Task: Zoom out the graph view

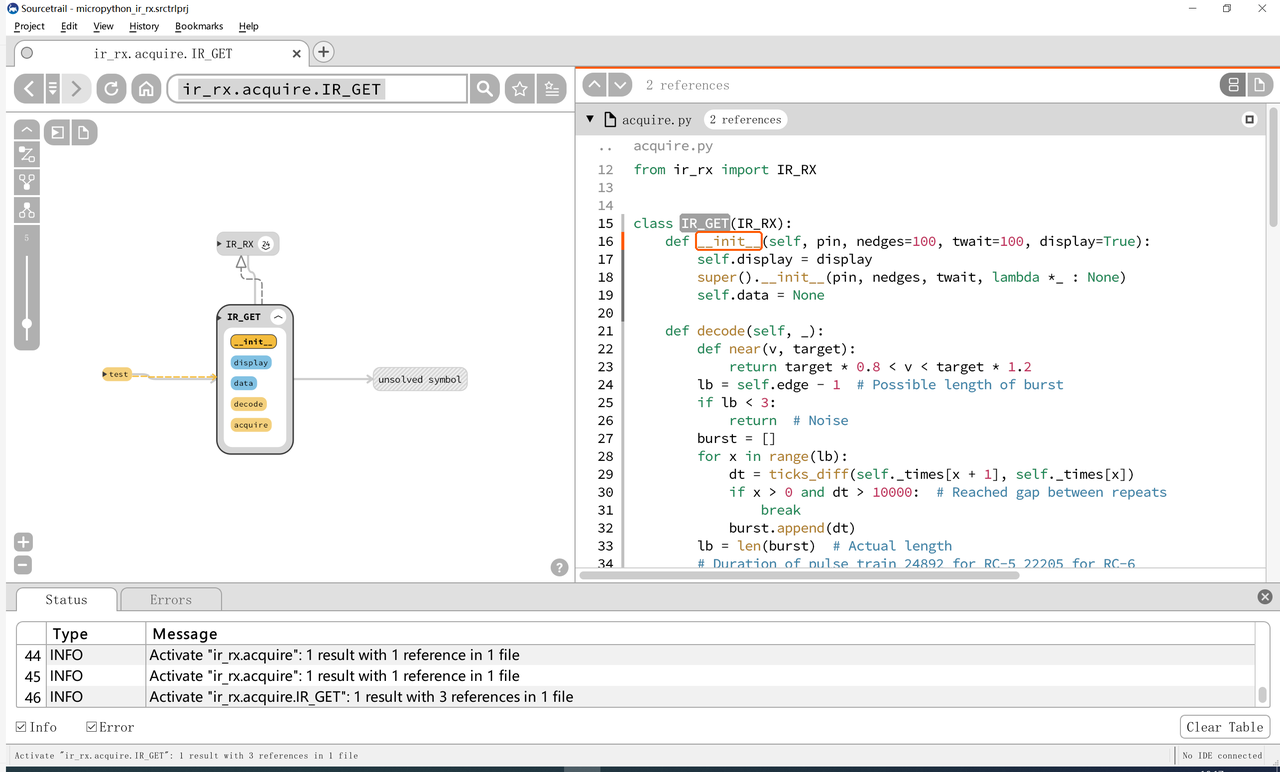Action: (23, 565)
